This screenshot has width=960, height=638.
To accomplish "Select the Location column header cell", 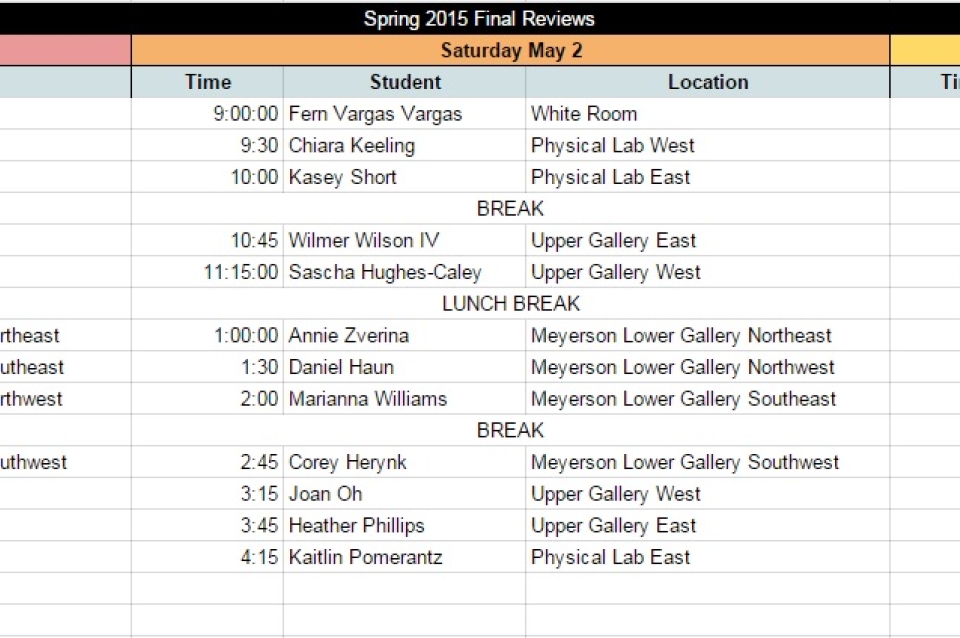I will (x=708, y=82).
